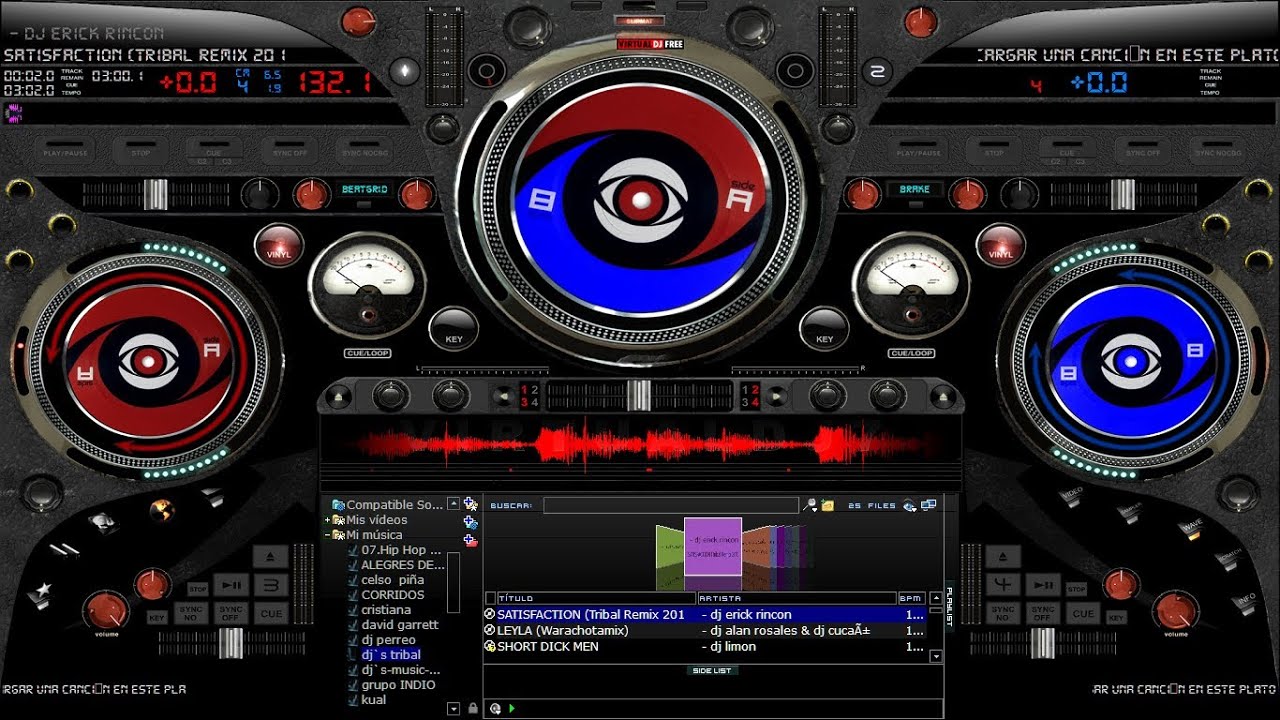Click playlist scroll up arrow
The image size is (1280, 720).
pos(936,598)
